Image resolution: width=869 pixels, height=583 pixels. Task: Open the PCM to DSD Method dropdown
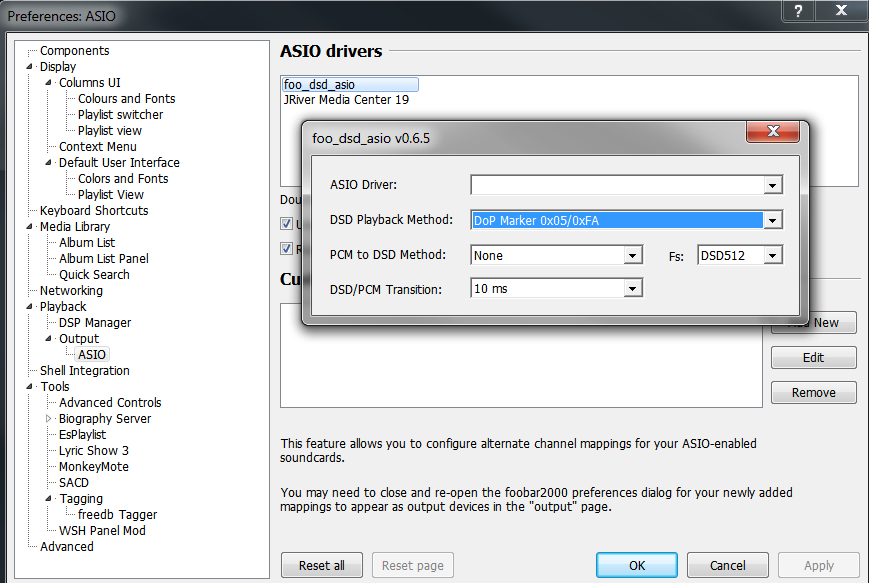click(x=632, y=255)
